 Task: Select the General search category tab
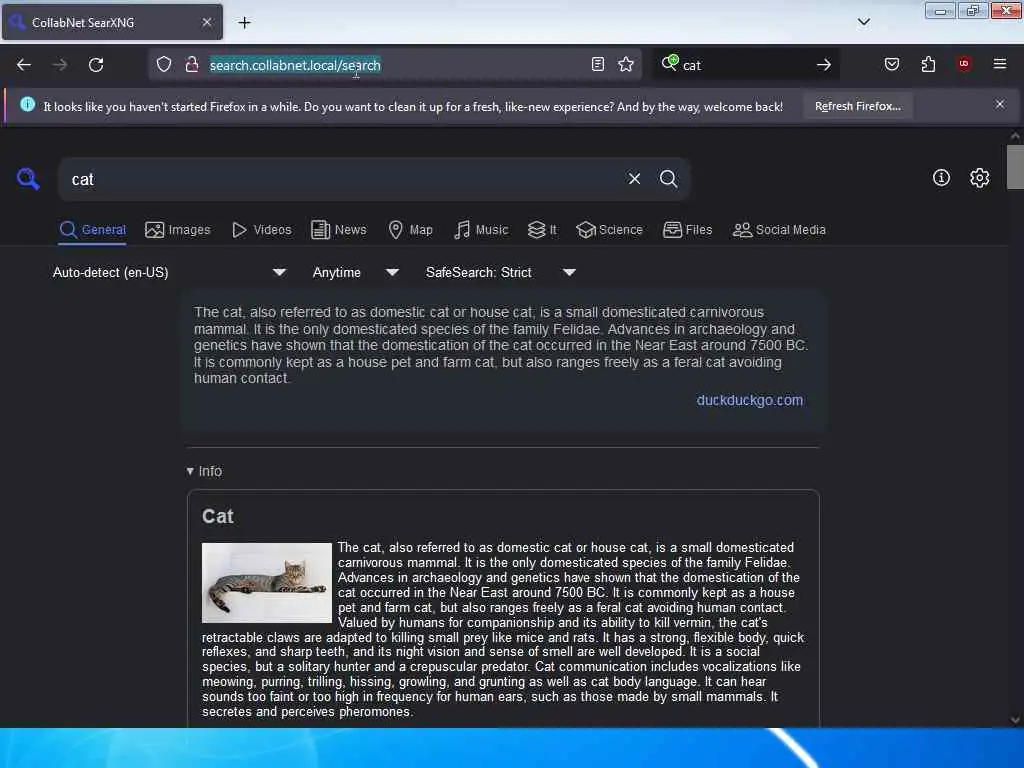point(92,230)
